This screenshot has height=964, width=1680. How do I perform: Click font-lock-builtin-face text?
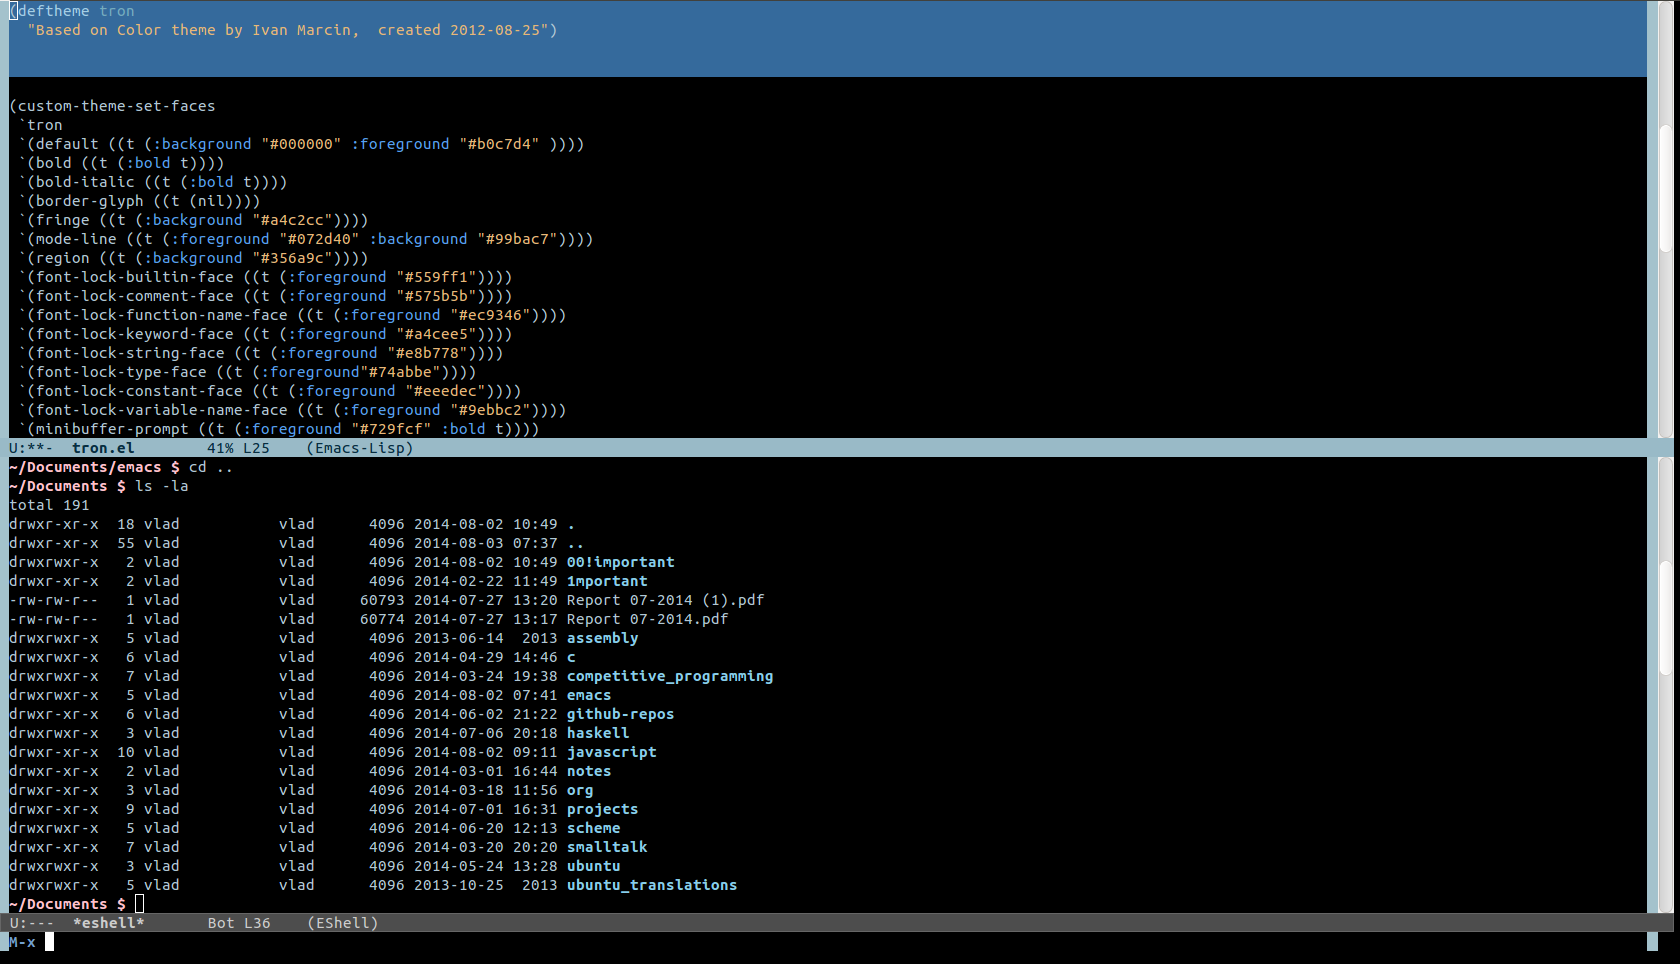[135, 277]
